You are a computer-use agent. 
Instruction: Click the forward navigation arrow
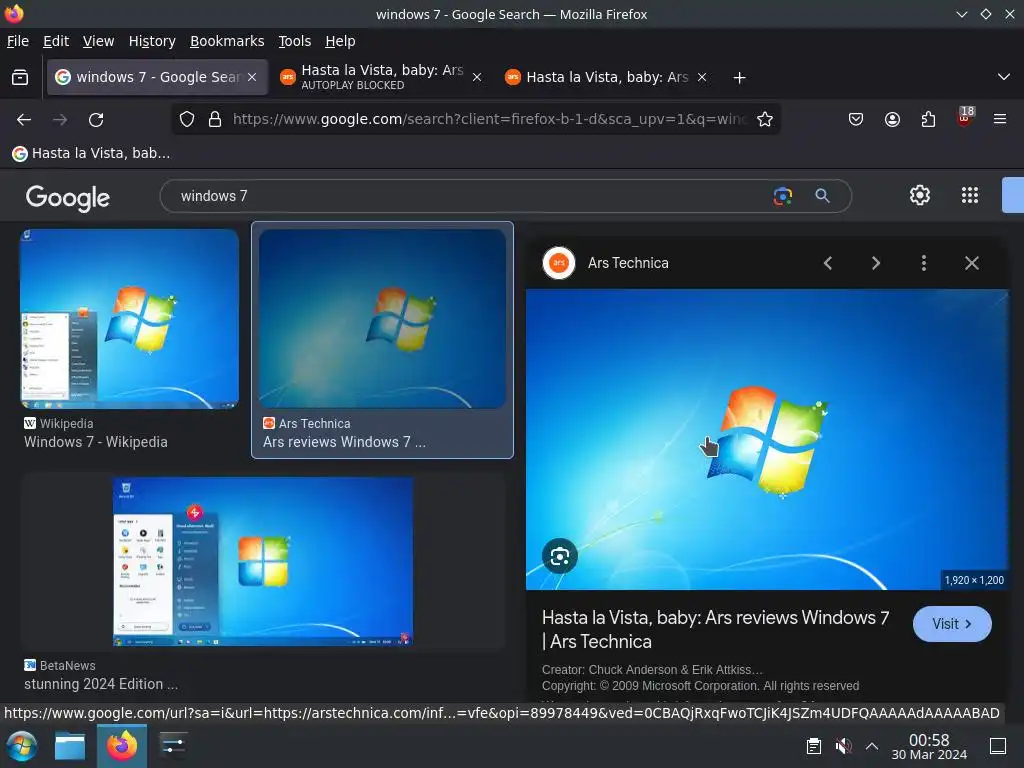point(60,120)
